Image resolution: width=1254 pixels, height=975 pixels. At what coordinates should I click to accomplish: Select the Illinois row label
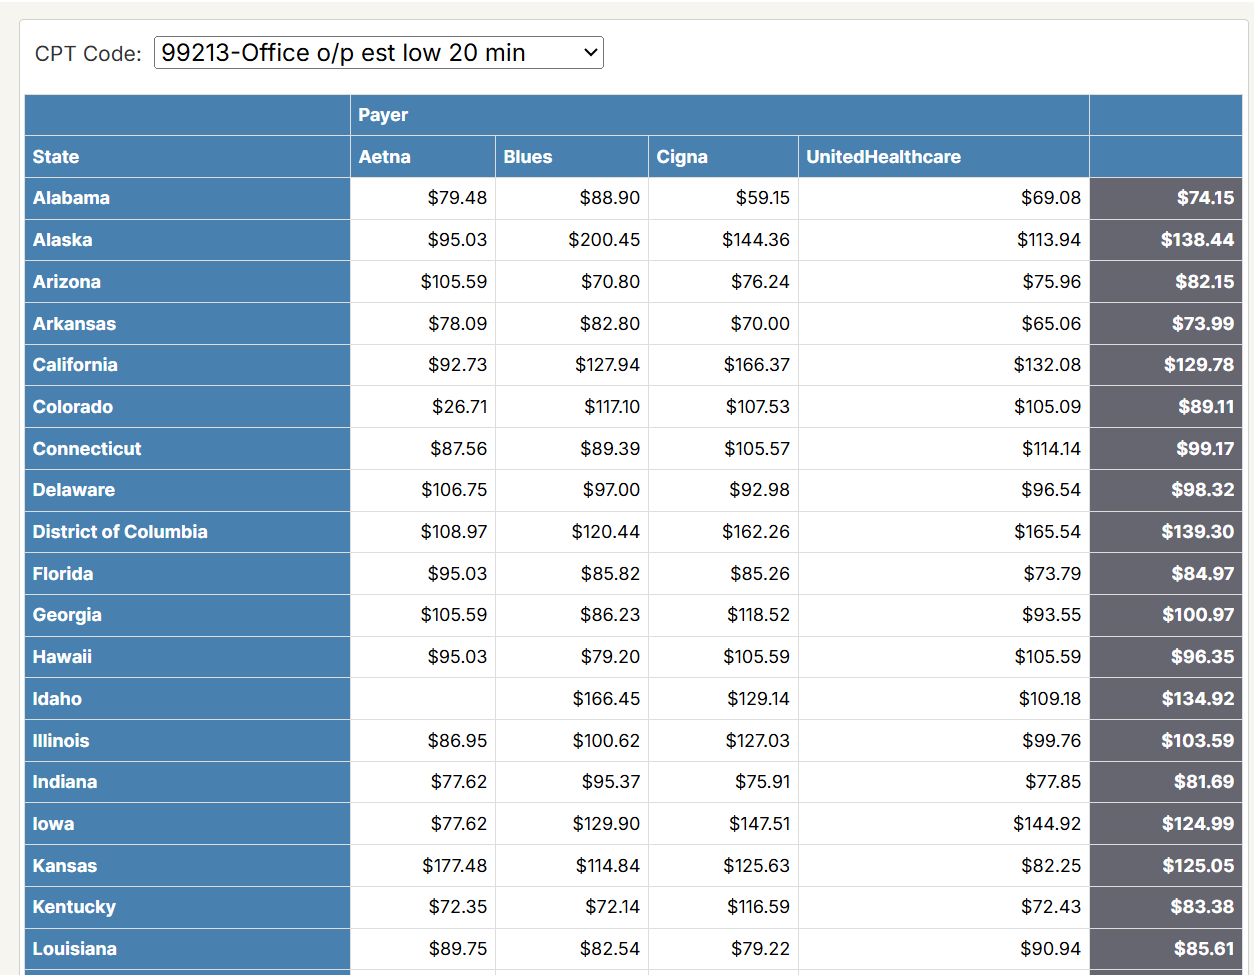click(188, 741)
